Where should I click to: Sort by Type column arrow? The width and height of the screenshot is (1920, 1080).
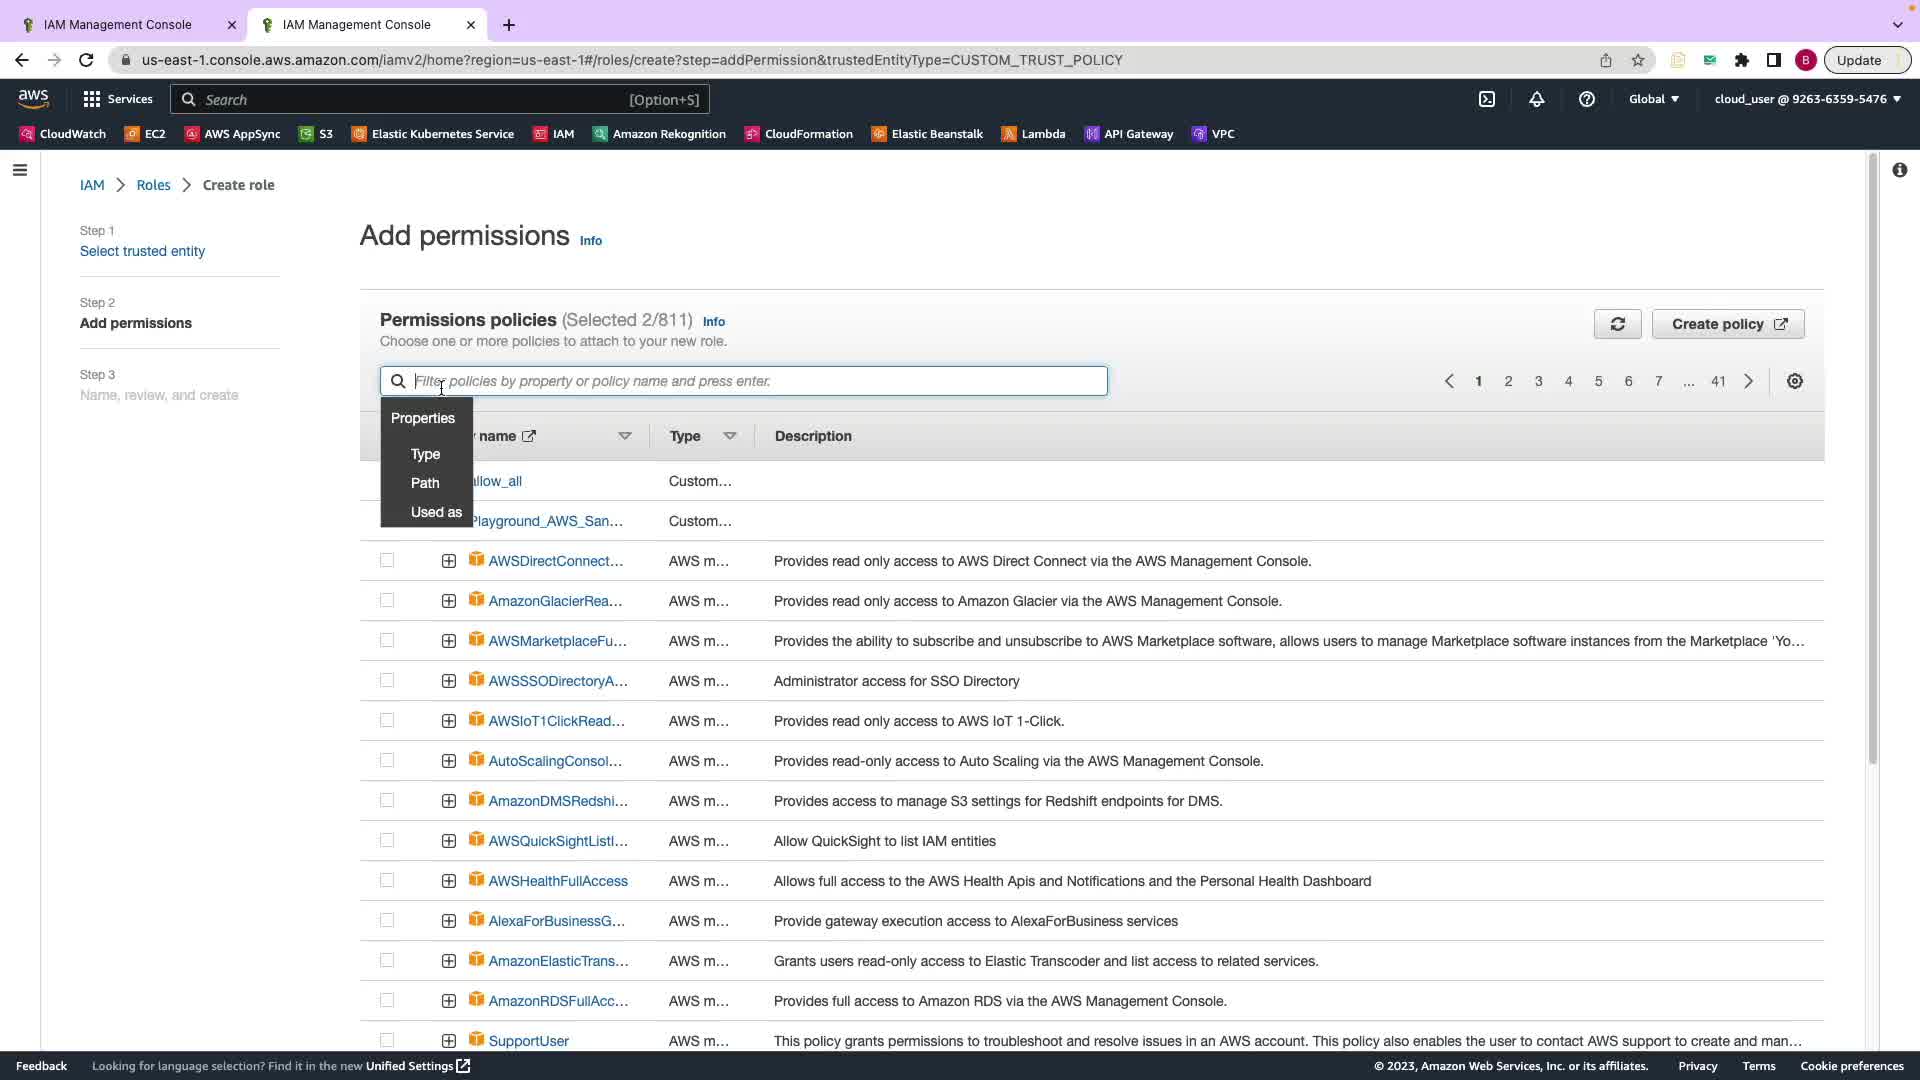729,436
